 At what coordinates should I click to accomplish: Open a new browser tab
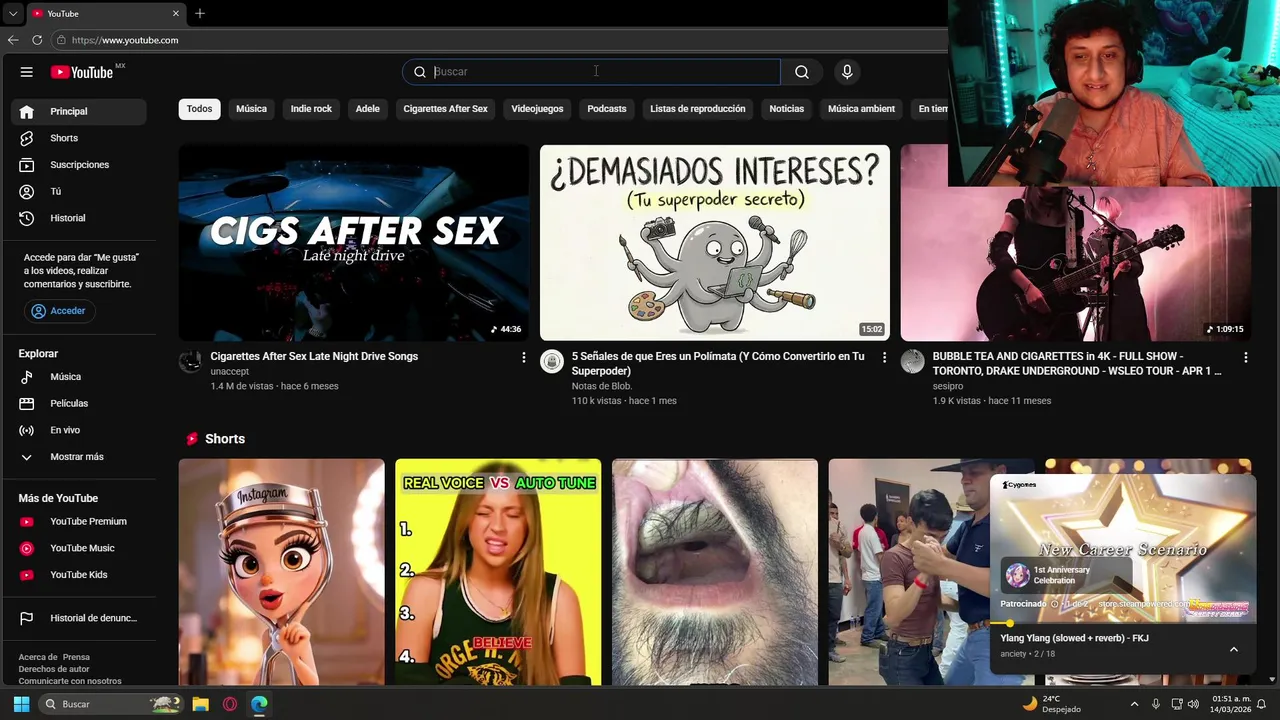click(x=200, y=13)
